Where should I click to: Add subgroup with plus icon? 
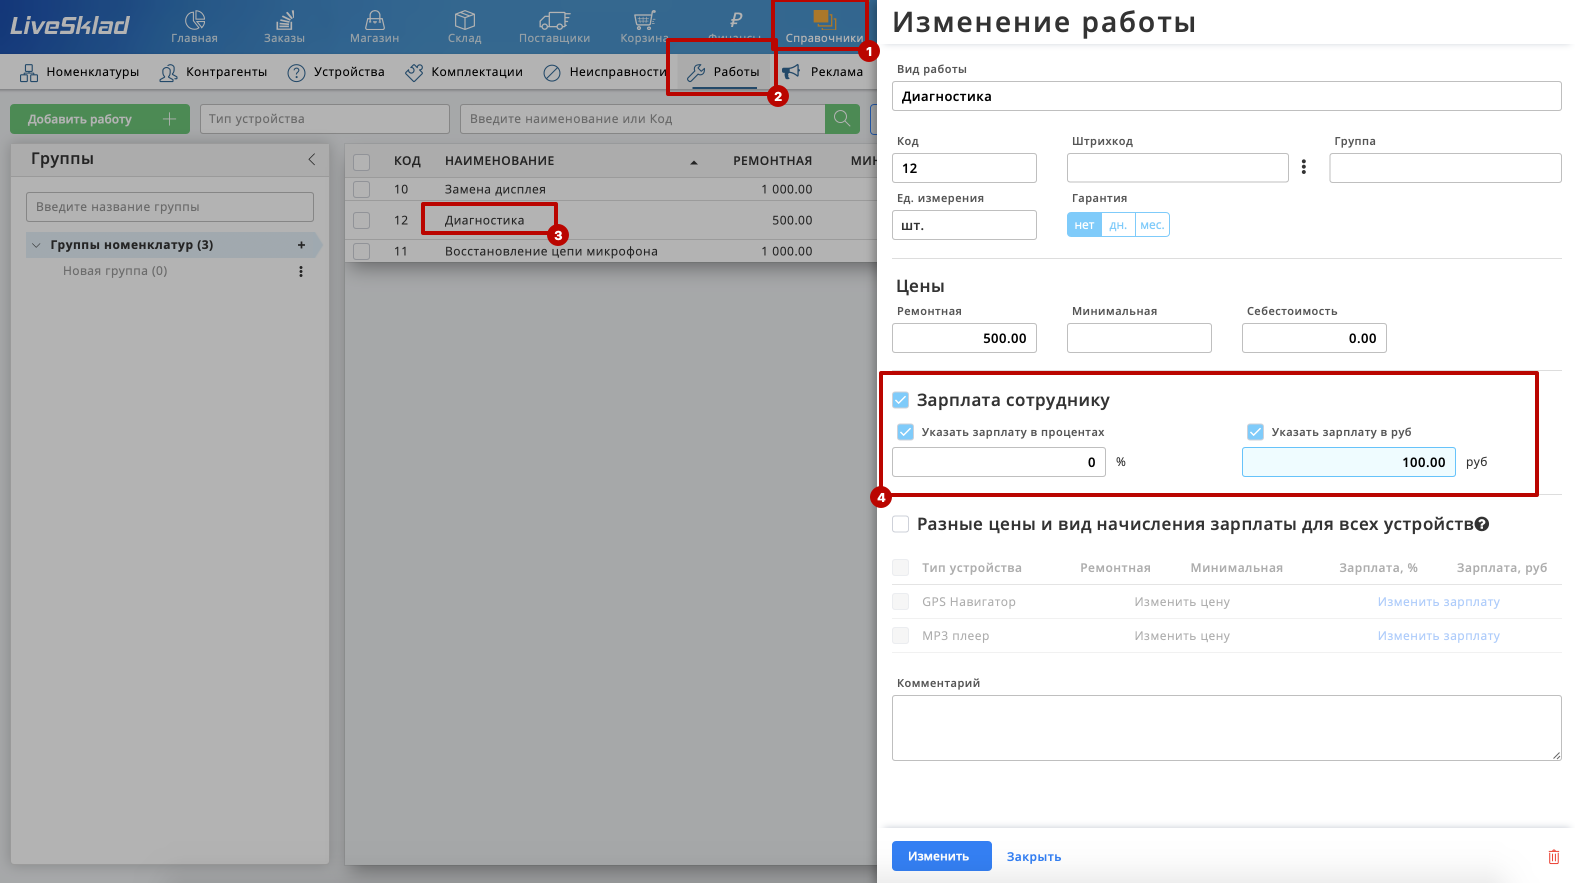[x=301, y=245]
